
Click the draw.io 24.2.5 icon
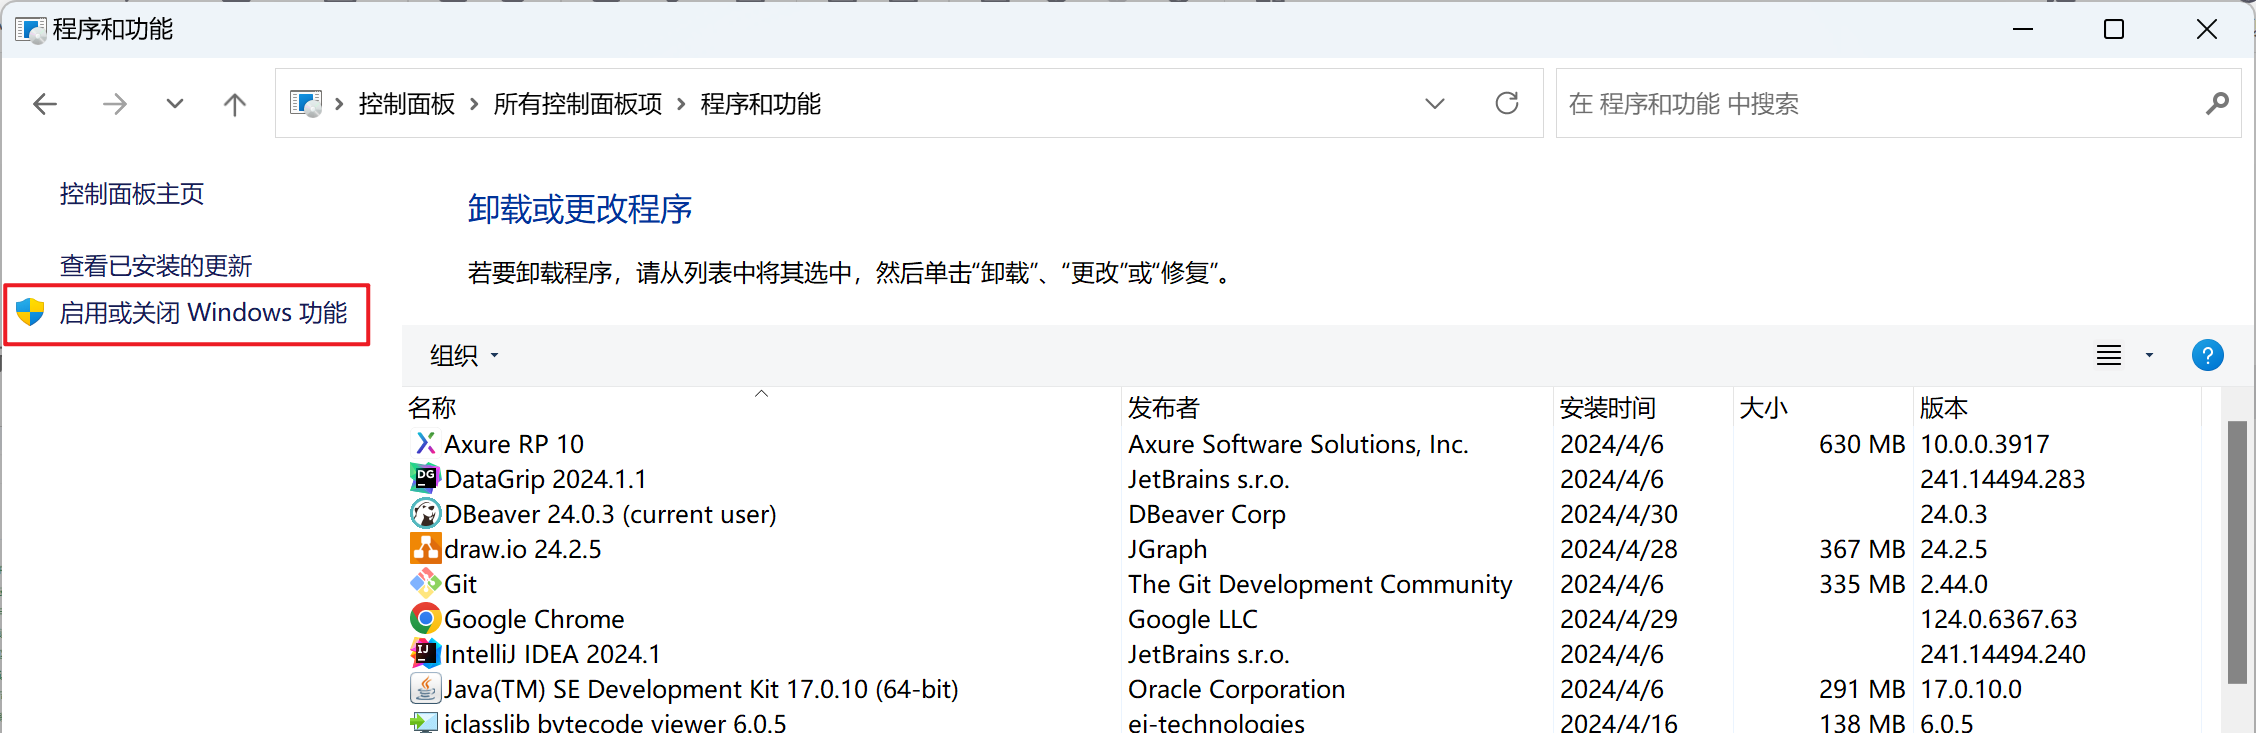coord(425,548)
